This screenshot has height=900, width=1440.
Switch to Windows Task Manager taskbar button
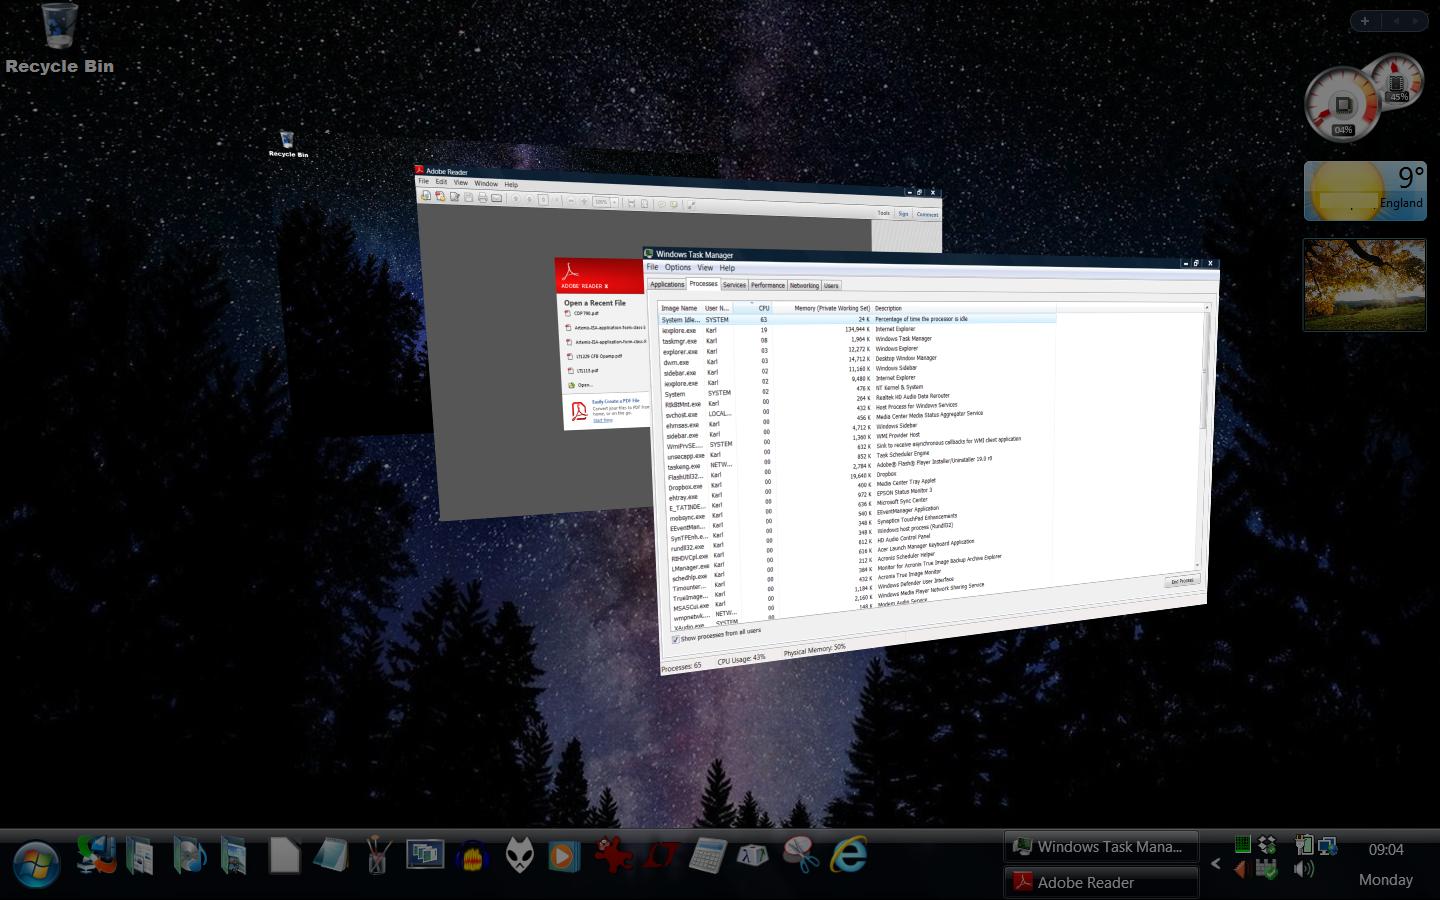1101,846
